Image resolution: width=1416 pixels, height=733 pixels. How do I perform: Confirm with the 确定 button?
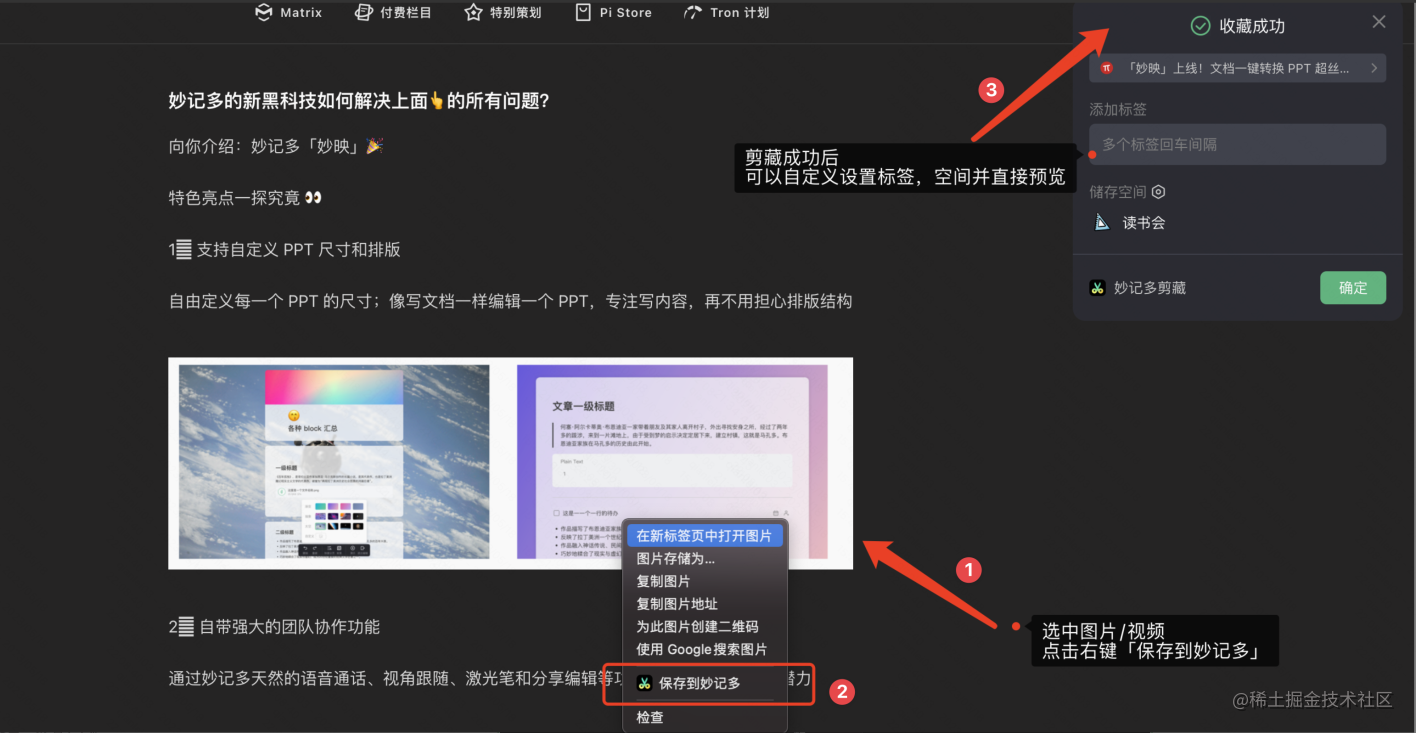tap(1353, 288)
